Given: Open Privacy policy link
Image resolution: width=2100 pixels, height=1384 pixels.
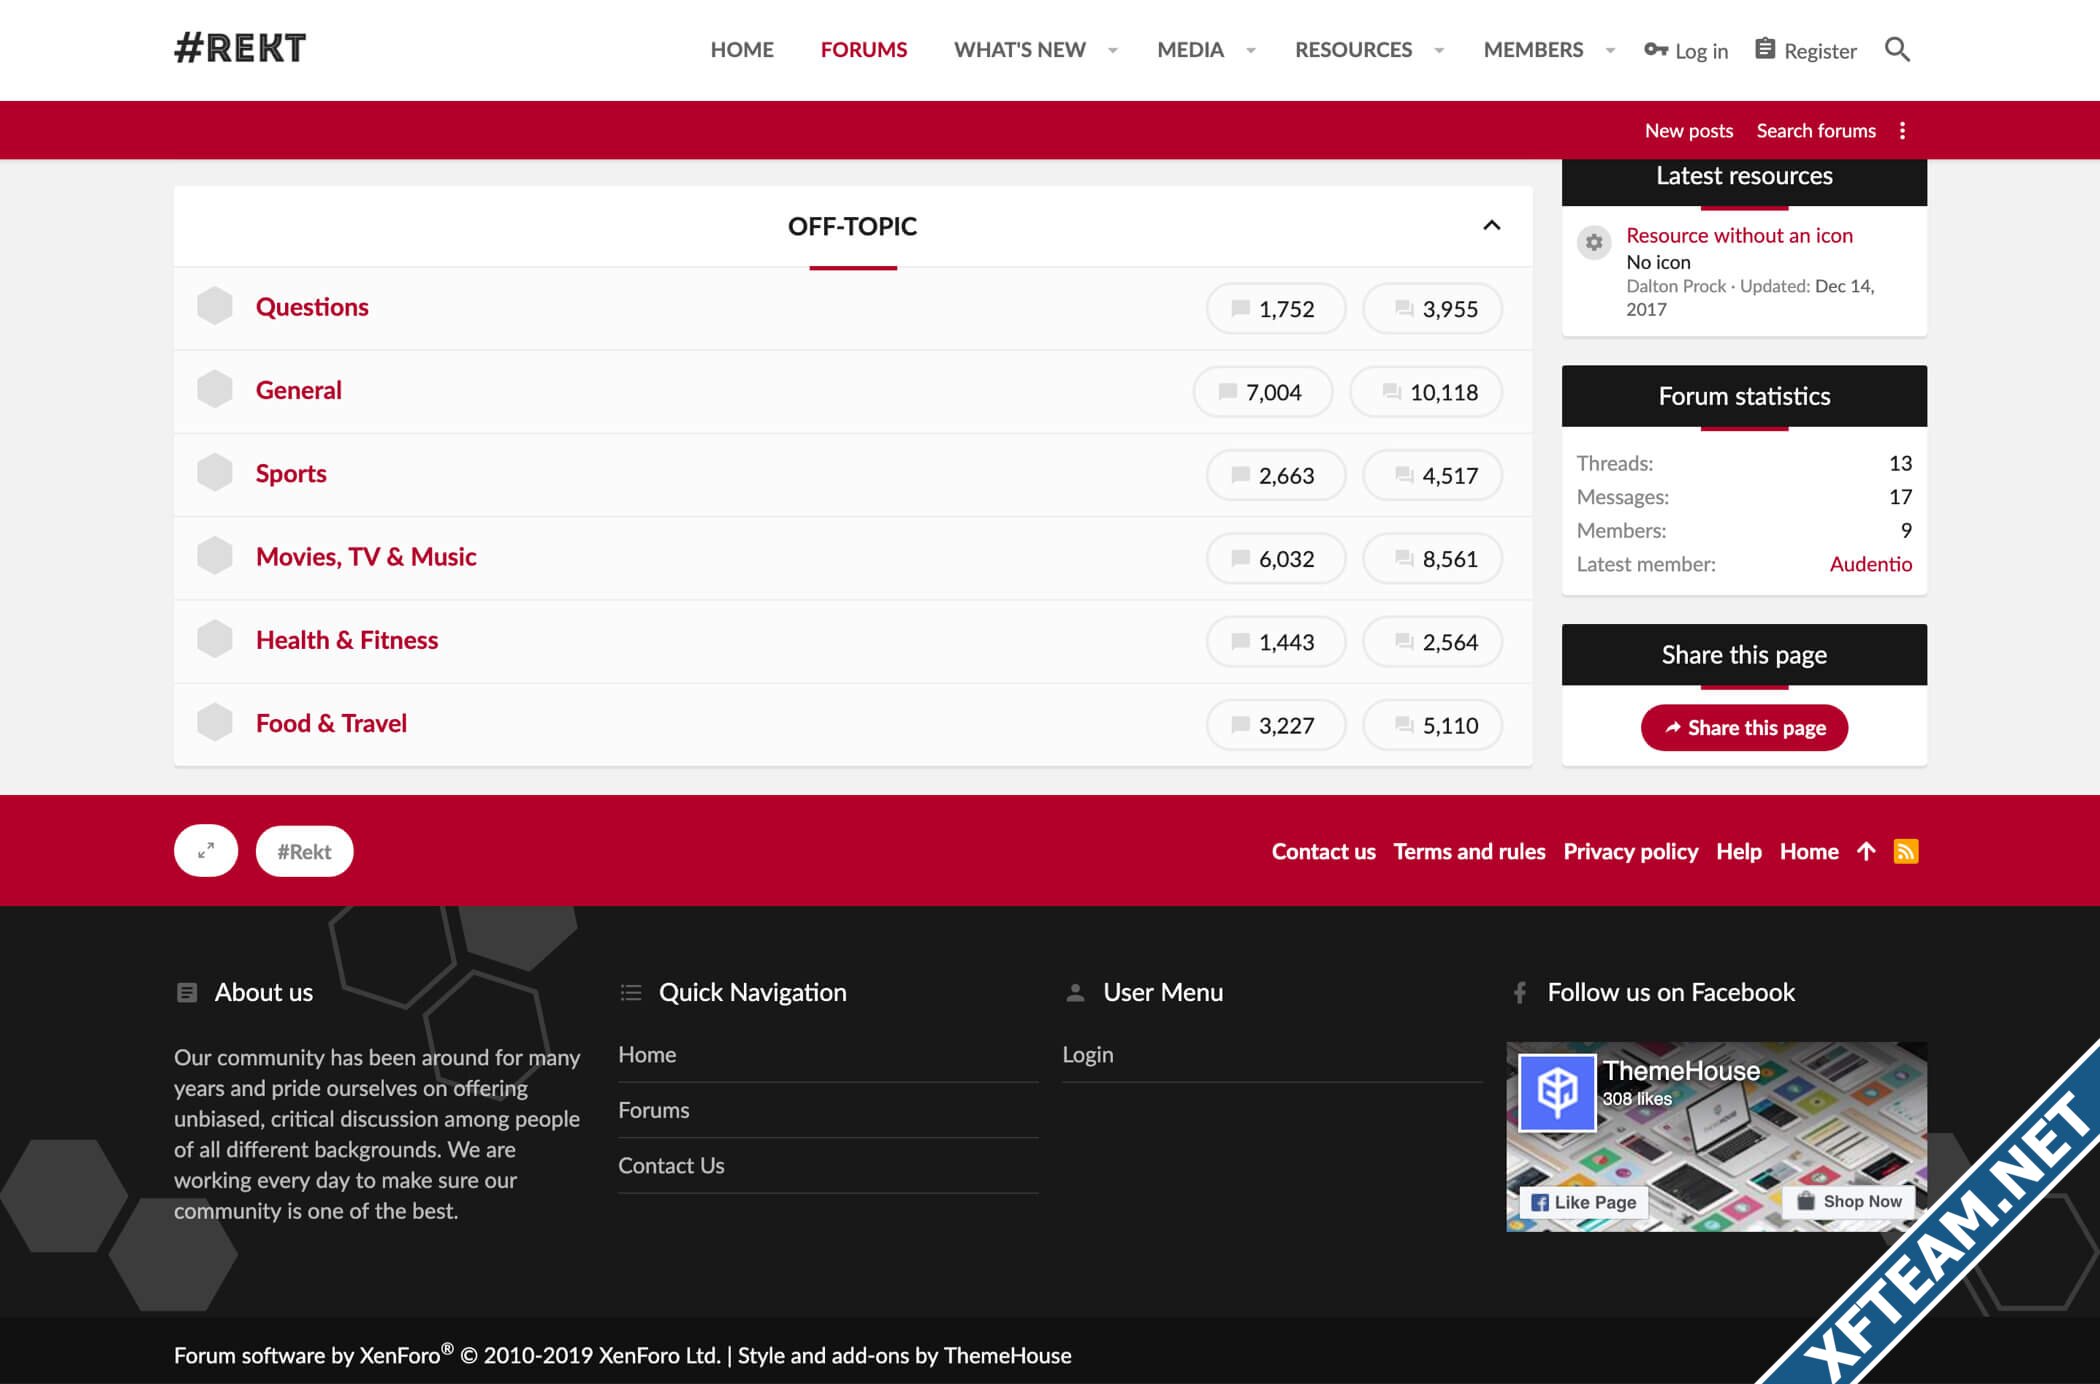Looking at the screenshot, I should click(1630, 851).
